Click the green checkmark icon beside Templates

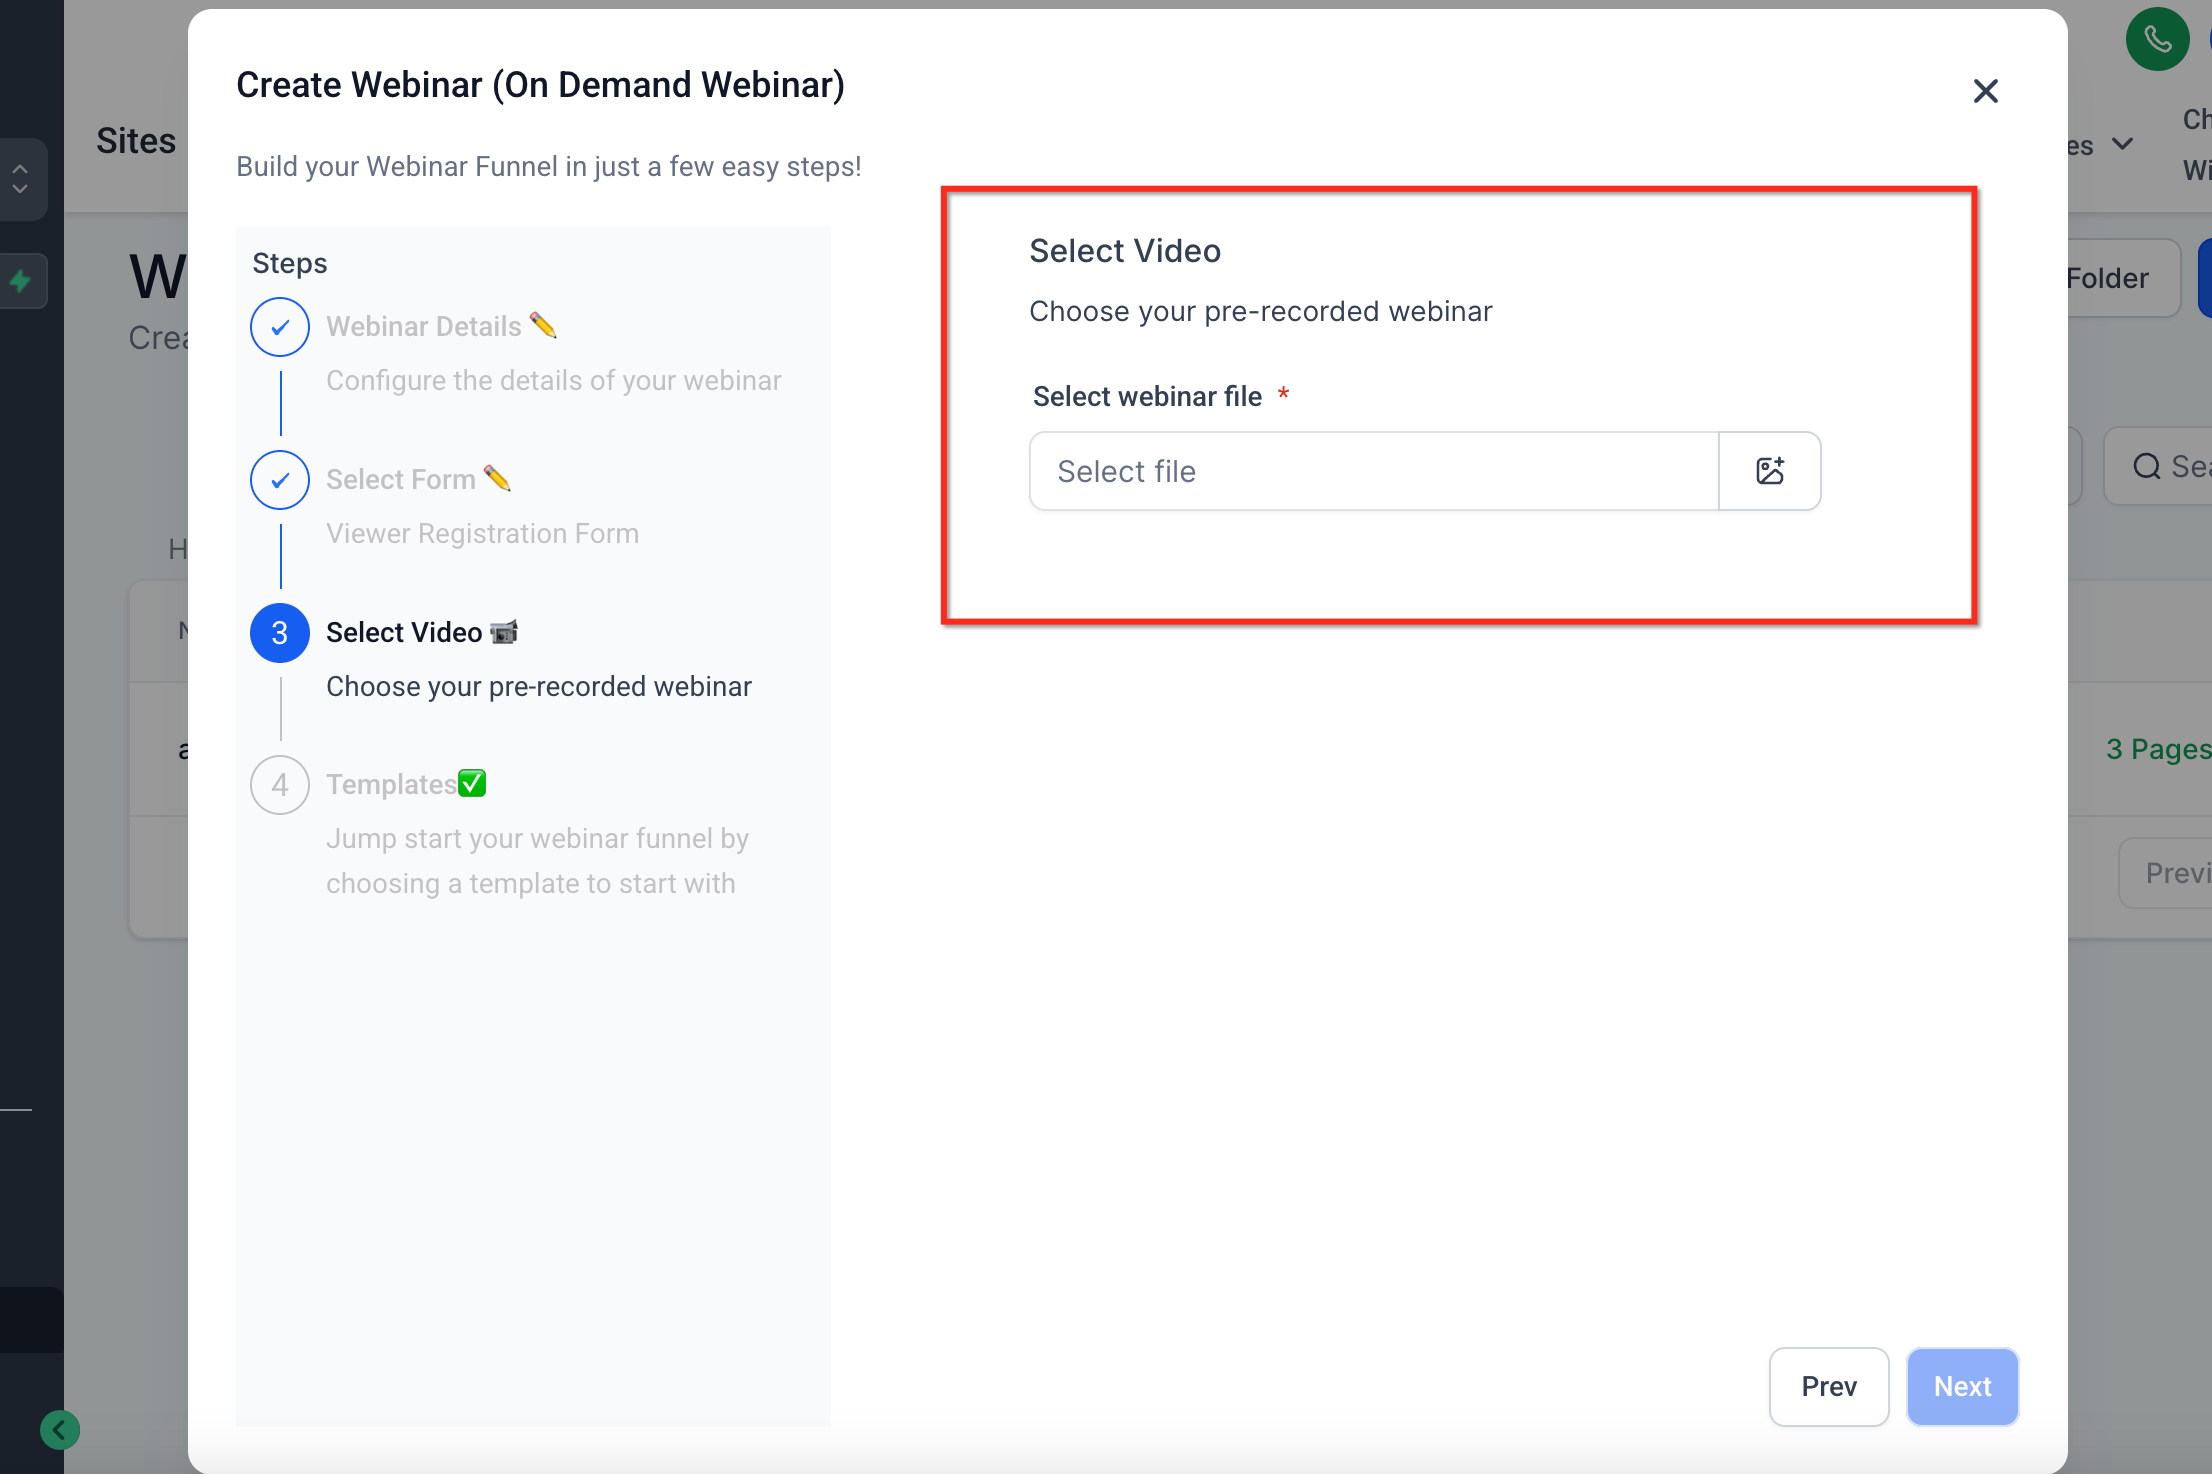click(472, 783)
